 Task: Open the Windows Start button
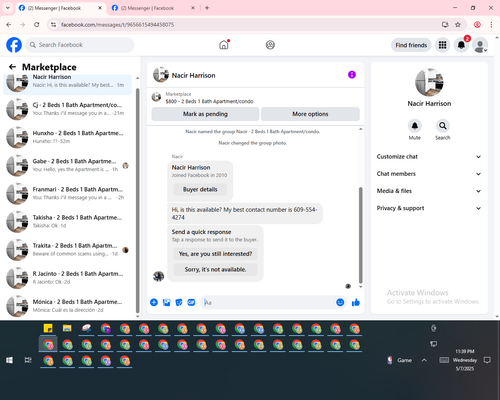(9, 360)
